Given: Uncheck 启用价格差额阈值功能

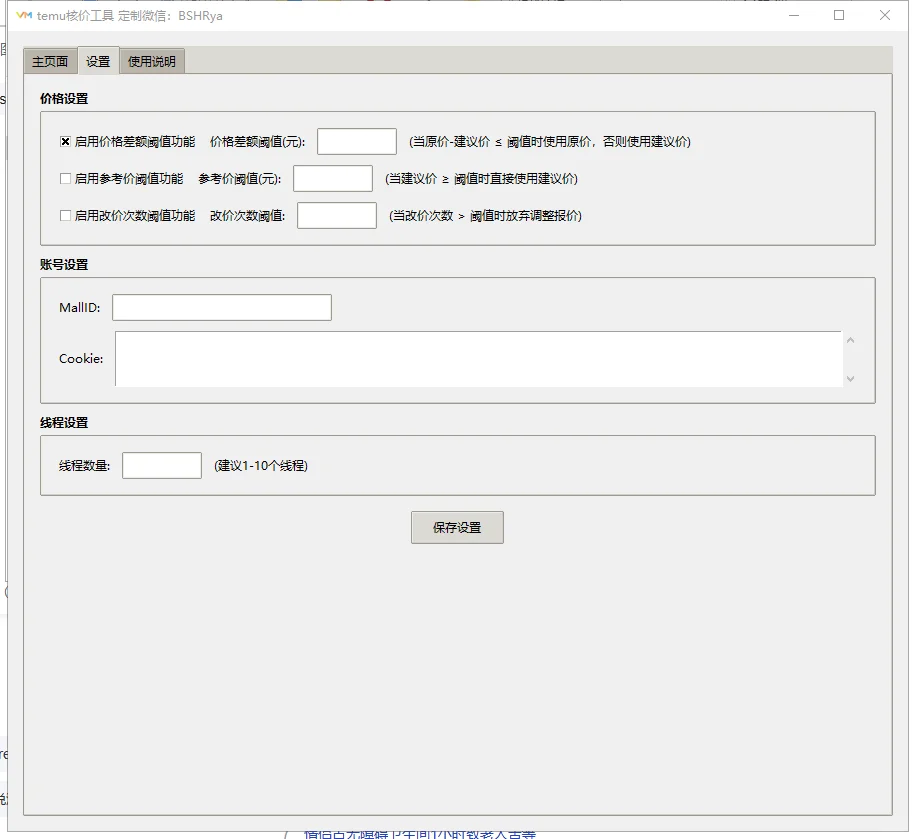Looking at the screenshot, I should click(64, 141).
